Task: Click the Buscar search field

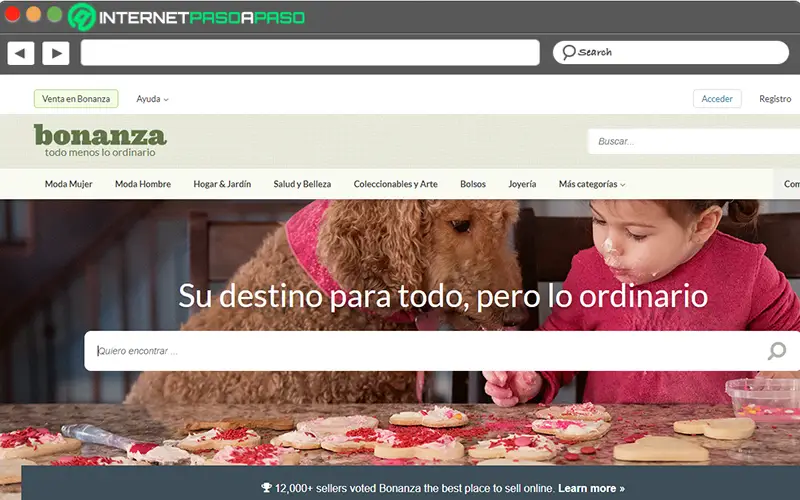Action: pyautogui.click(x=694, y=141)
